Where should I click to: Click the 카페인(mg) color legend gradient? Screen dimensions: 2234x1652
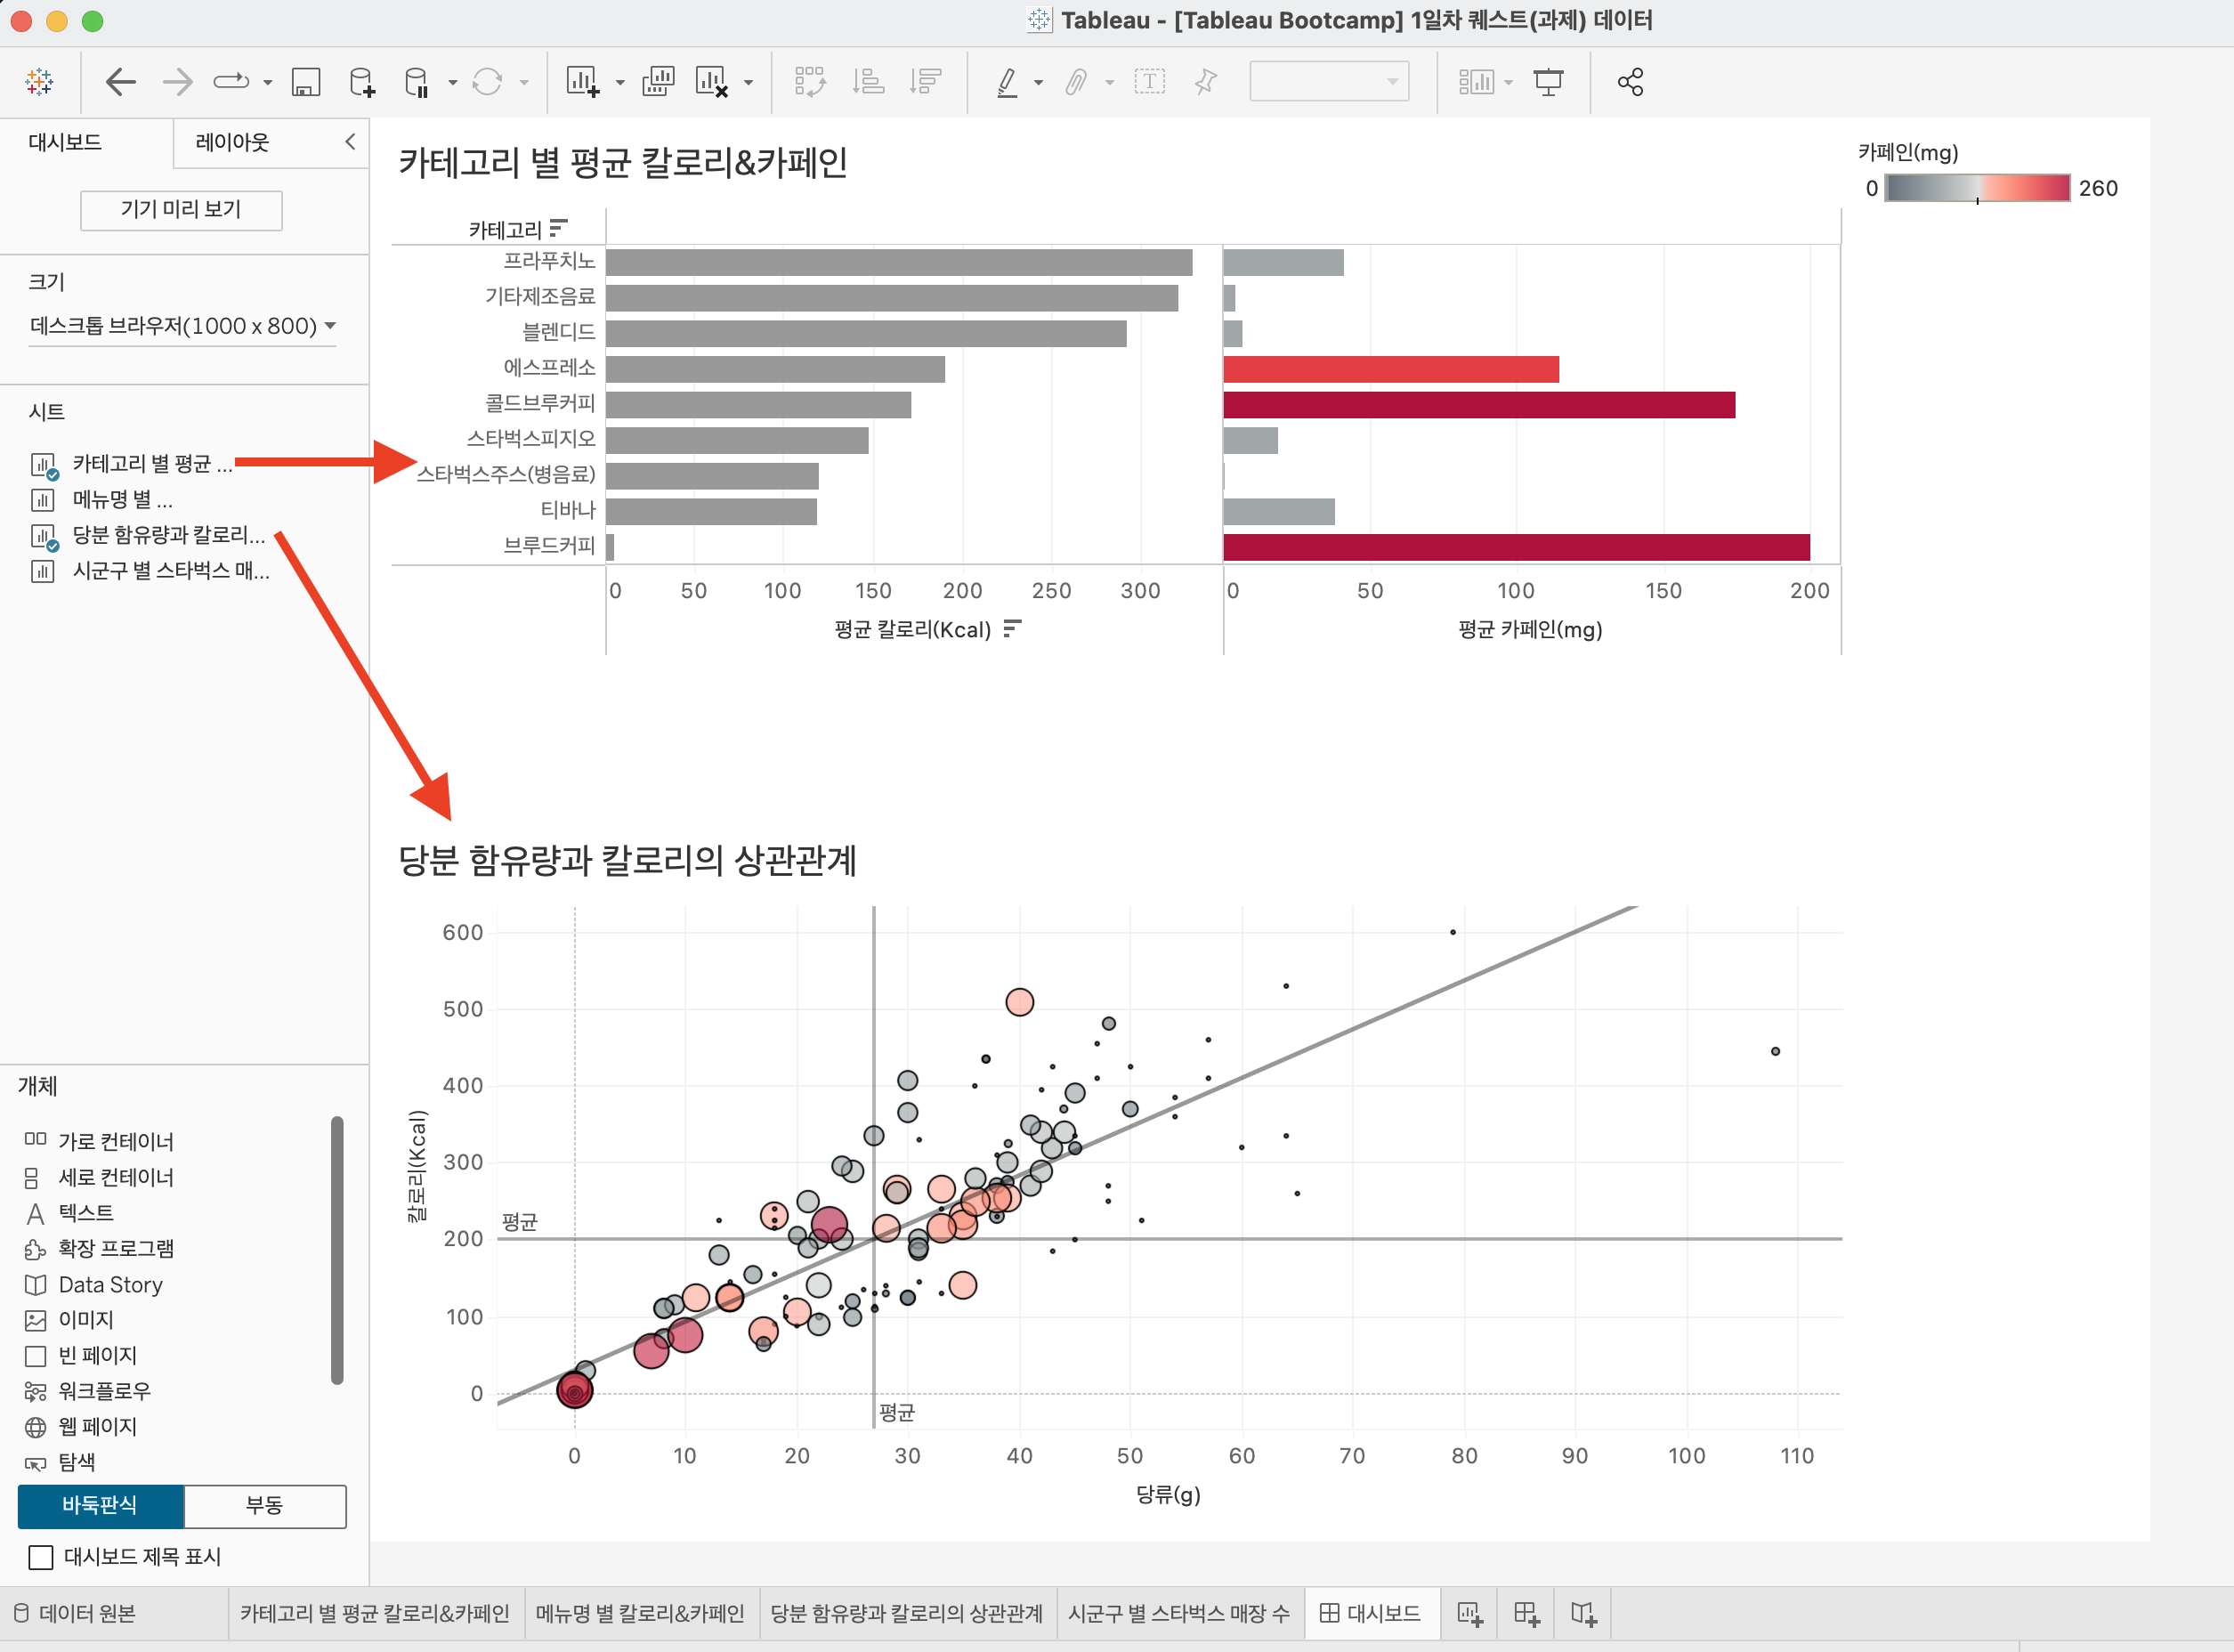click(1976, 188)
